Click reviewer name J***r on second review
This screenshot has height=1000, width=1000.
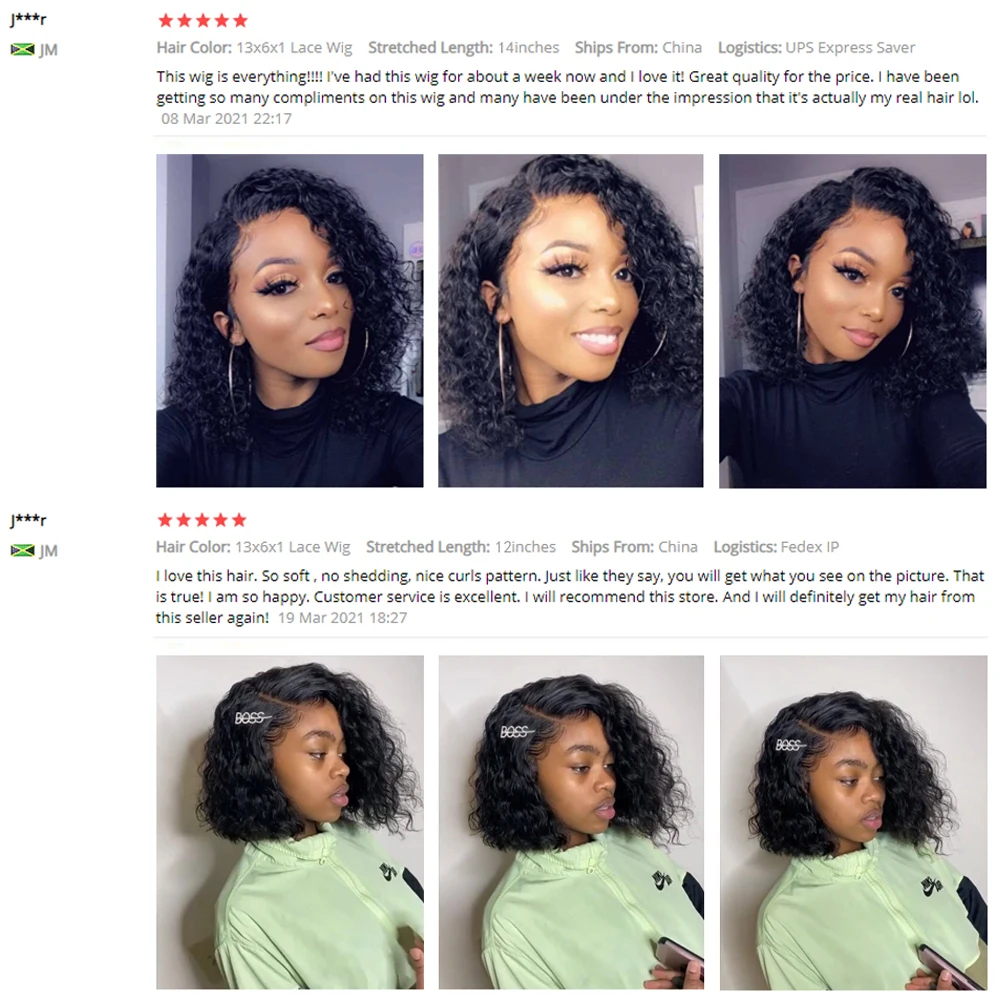point(28,520)
